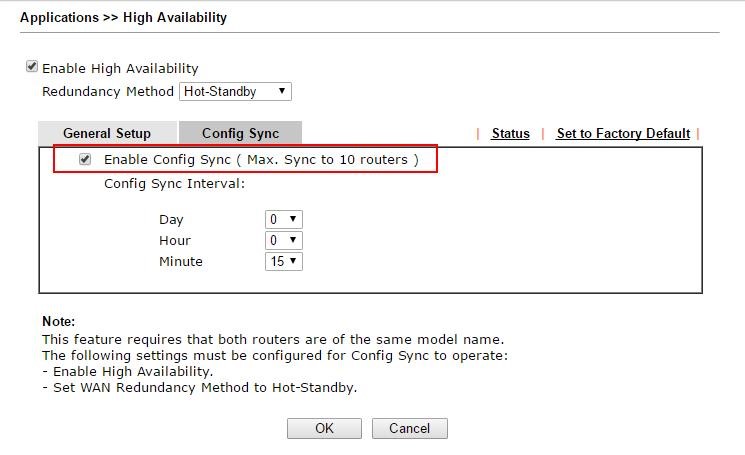
Task: Click the Config Sync Interval label
Action: click(174, 183)
